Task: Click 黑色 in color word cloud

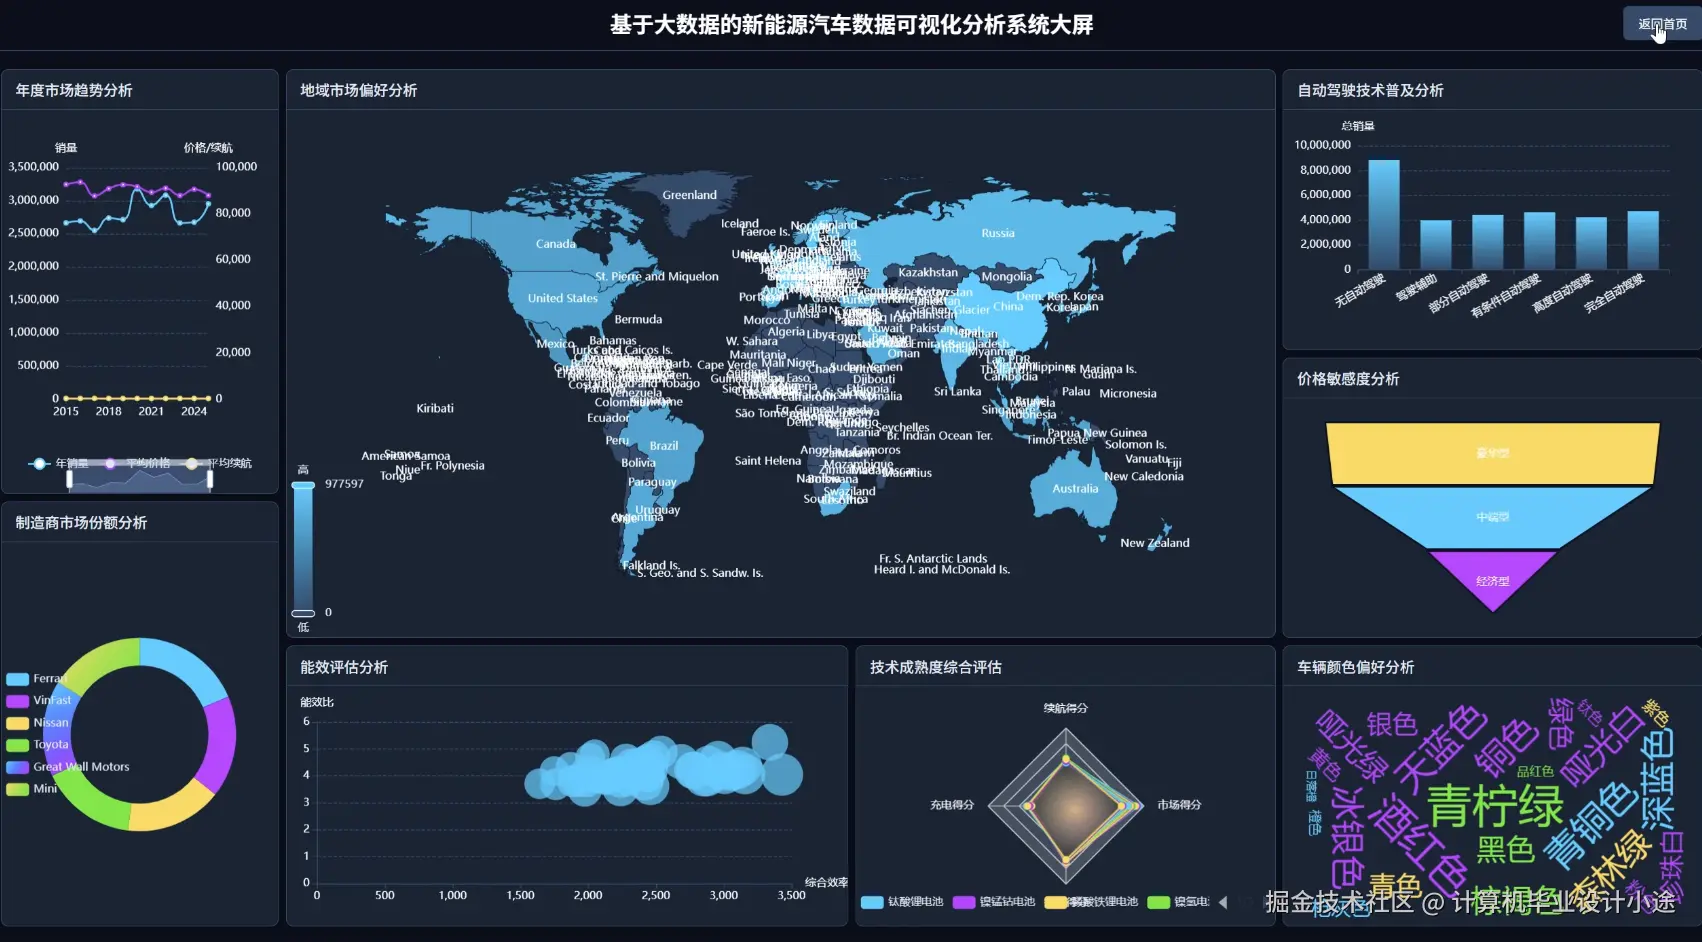Action: (1505, 850)
